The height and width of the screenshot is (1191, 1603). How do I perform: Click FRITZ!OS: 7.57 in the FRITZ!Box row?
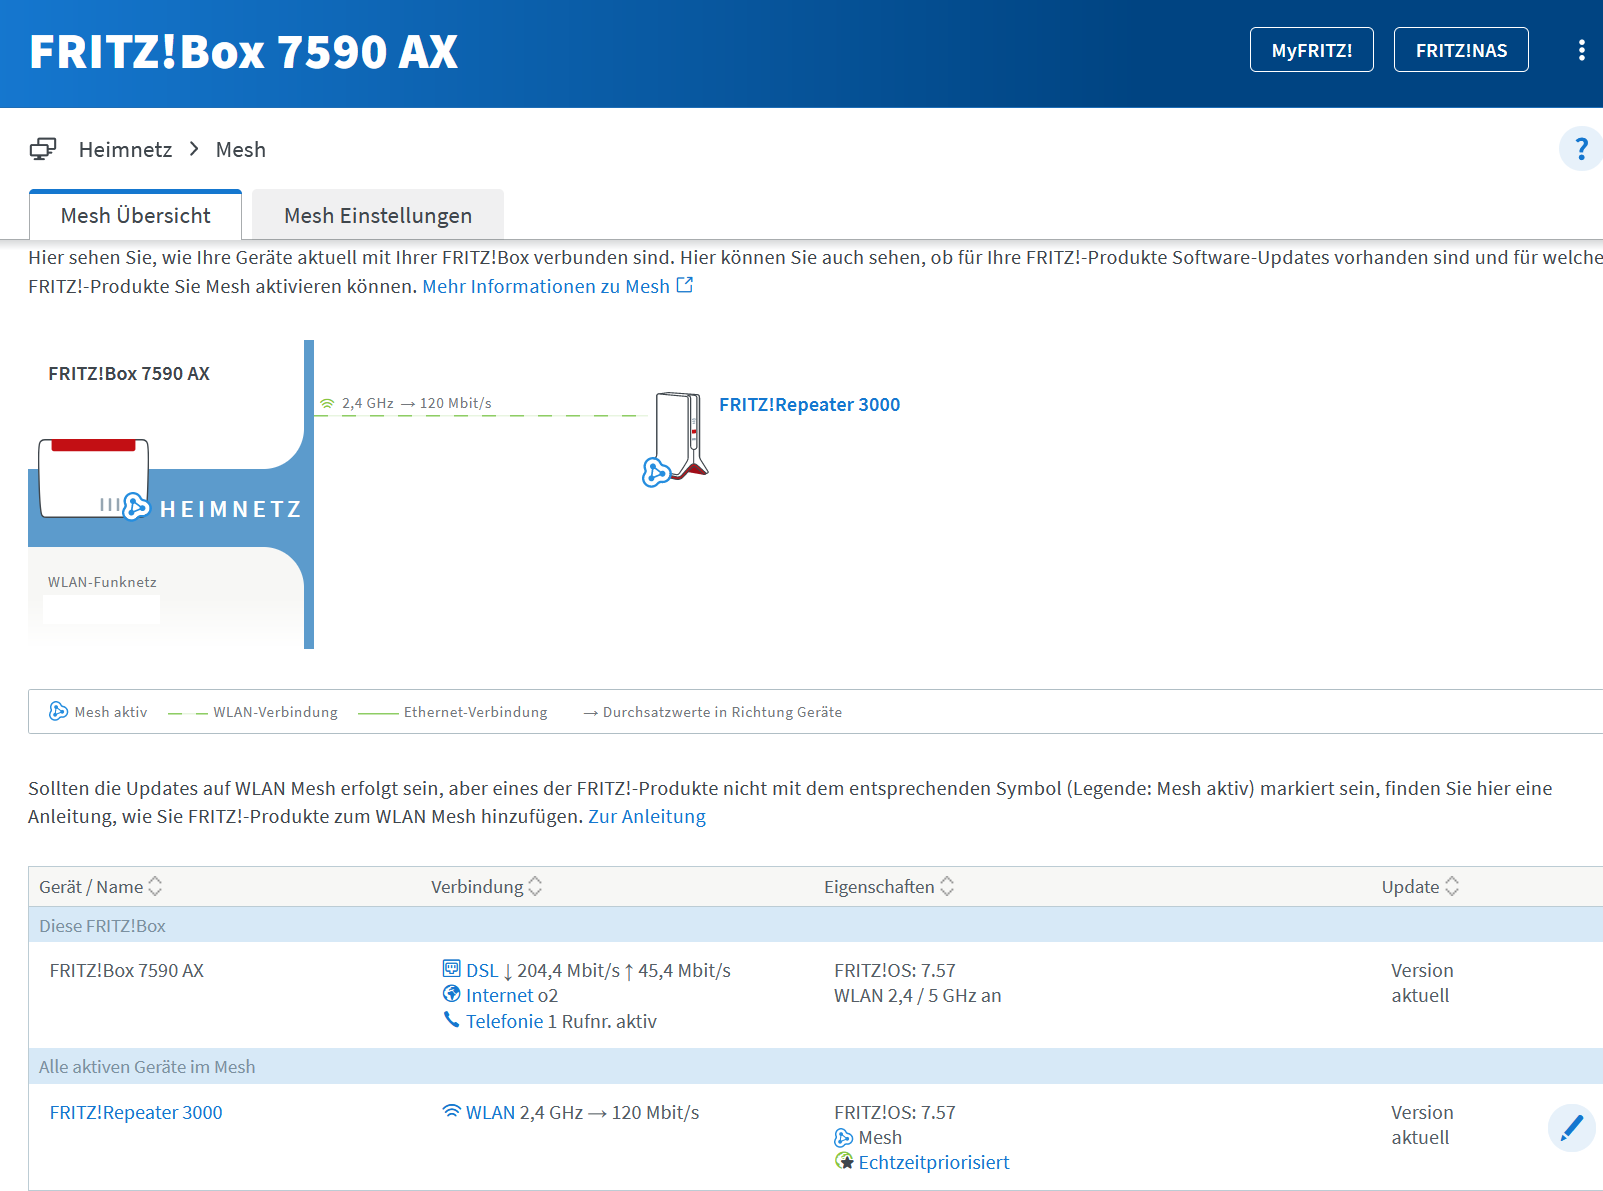895,970
